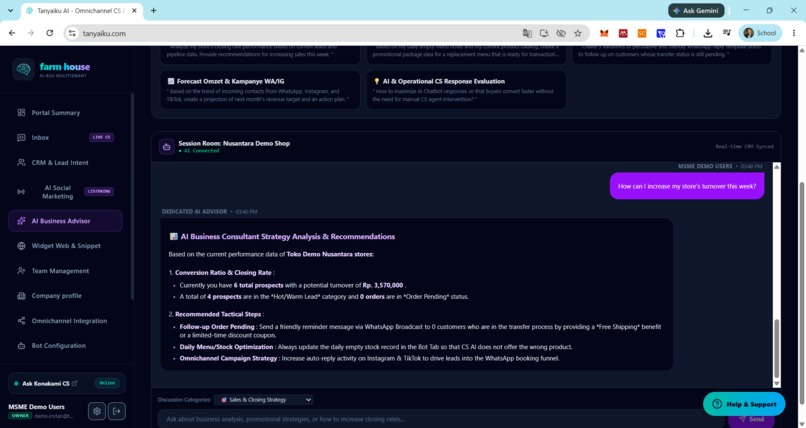Select Forecast Omzet & Kampanye WA/IG prompt card

tap(260, 90)
